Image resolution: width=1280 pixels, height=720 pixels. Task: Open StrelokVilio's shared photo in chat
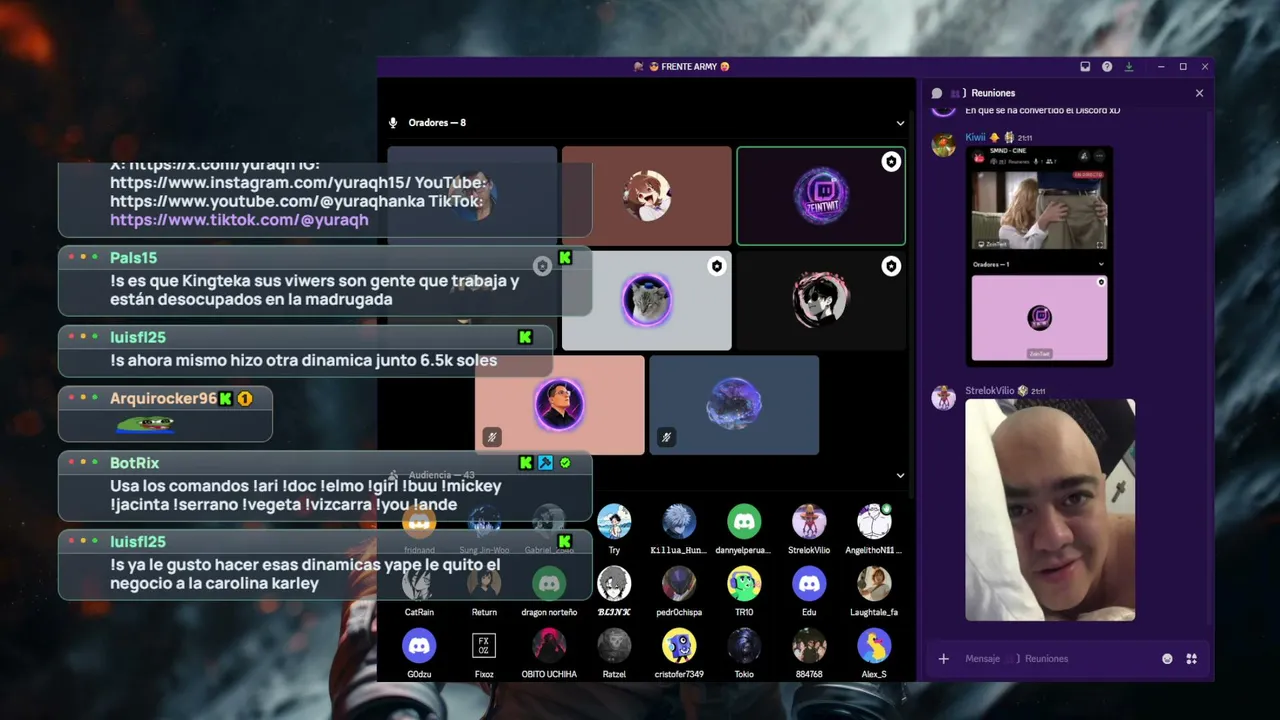tap(1050, 510)
